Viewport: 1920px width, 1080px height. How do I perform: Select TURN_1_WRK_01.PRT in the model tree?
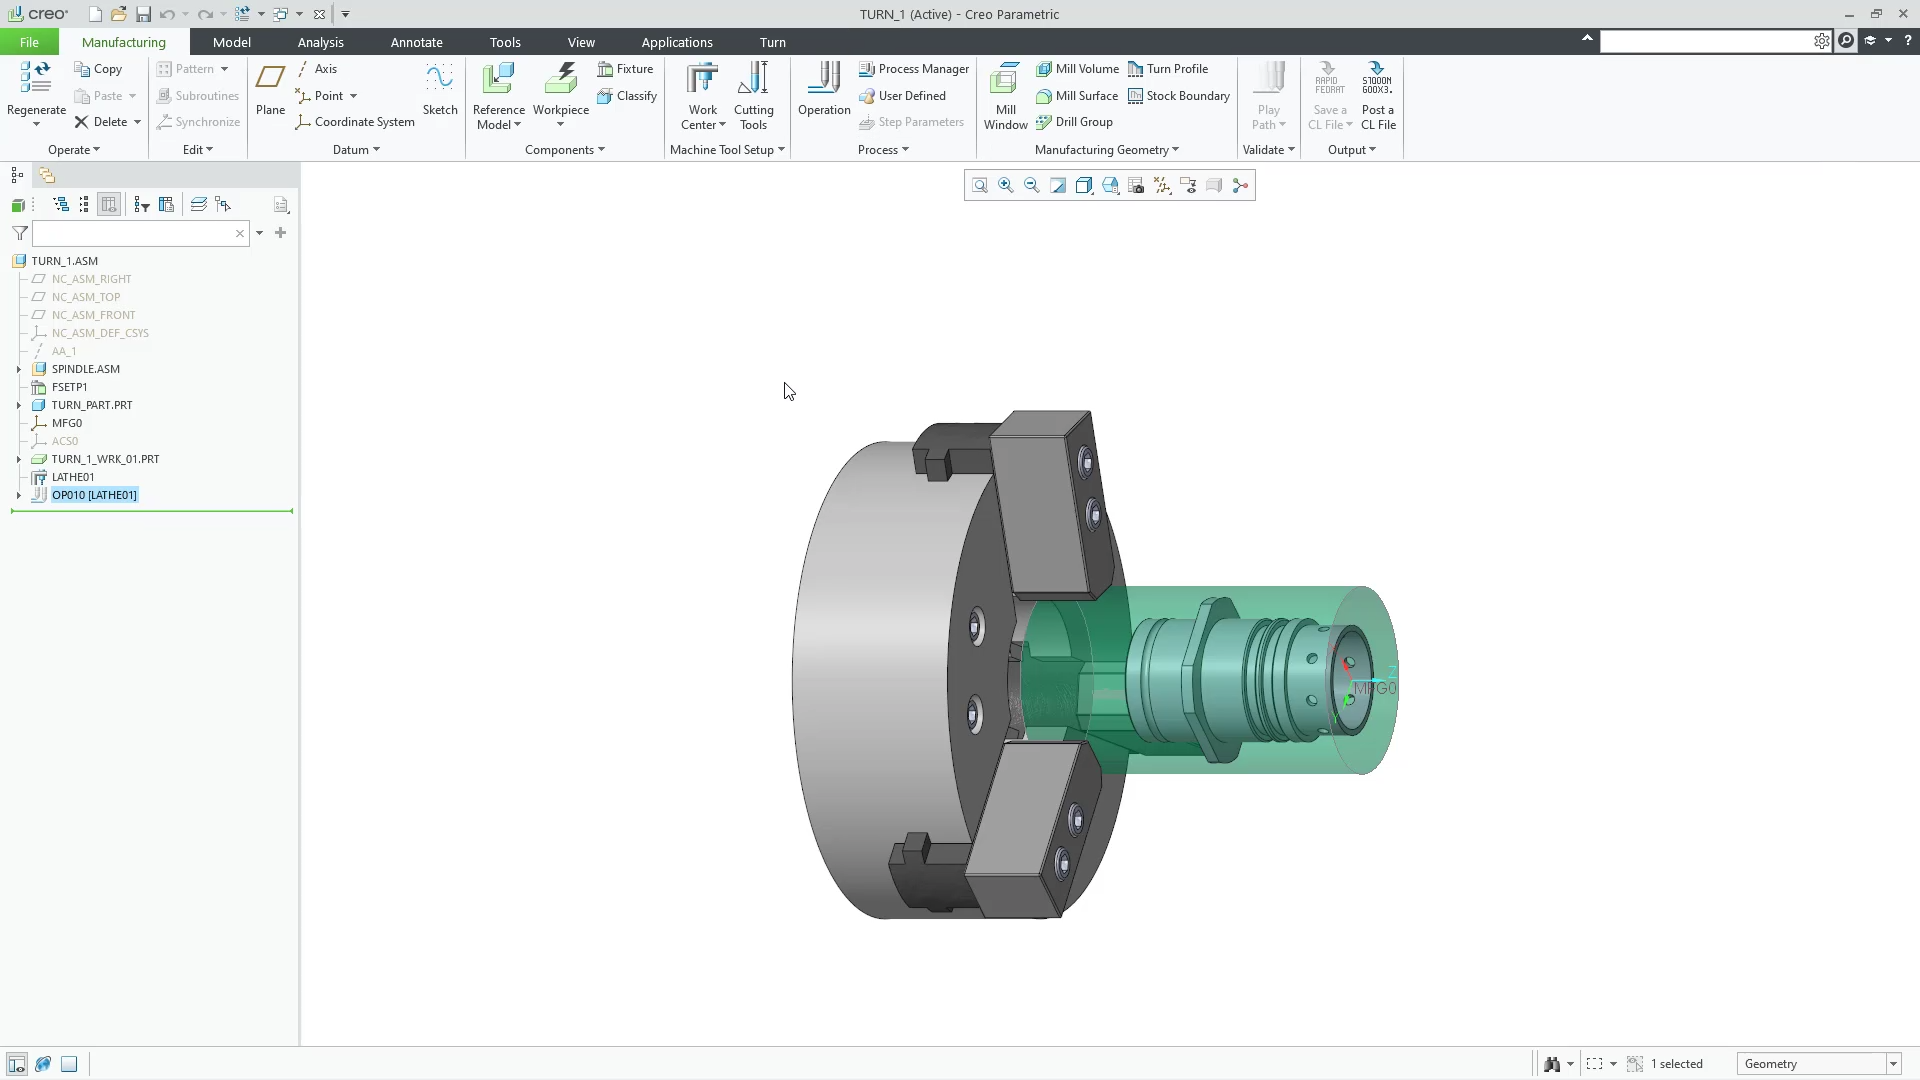pyautogui.click(x=105, y=459)
